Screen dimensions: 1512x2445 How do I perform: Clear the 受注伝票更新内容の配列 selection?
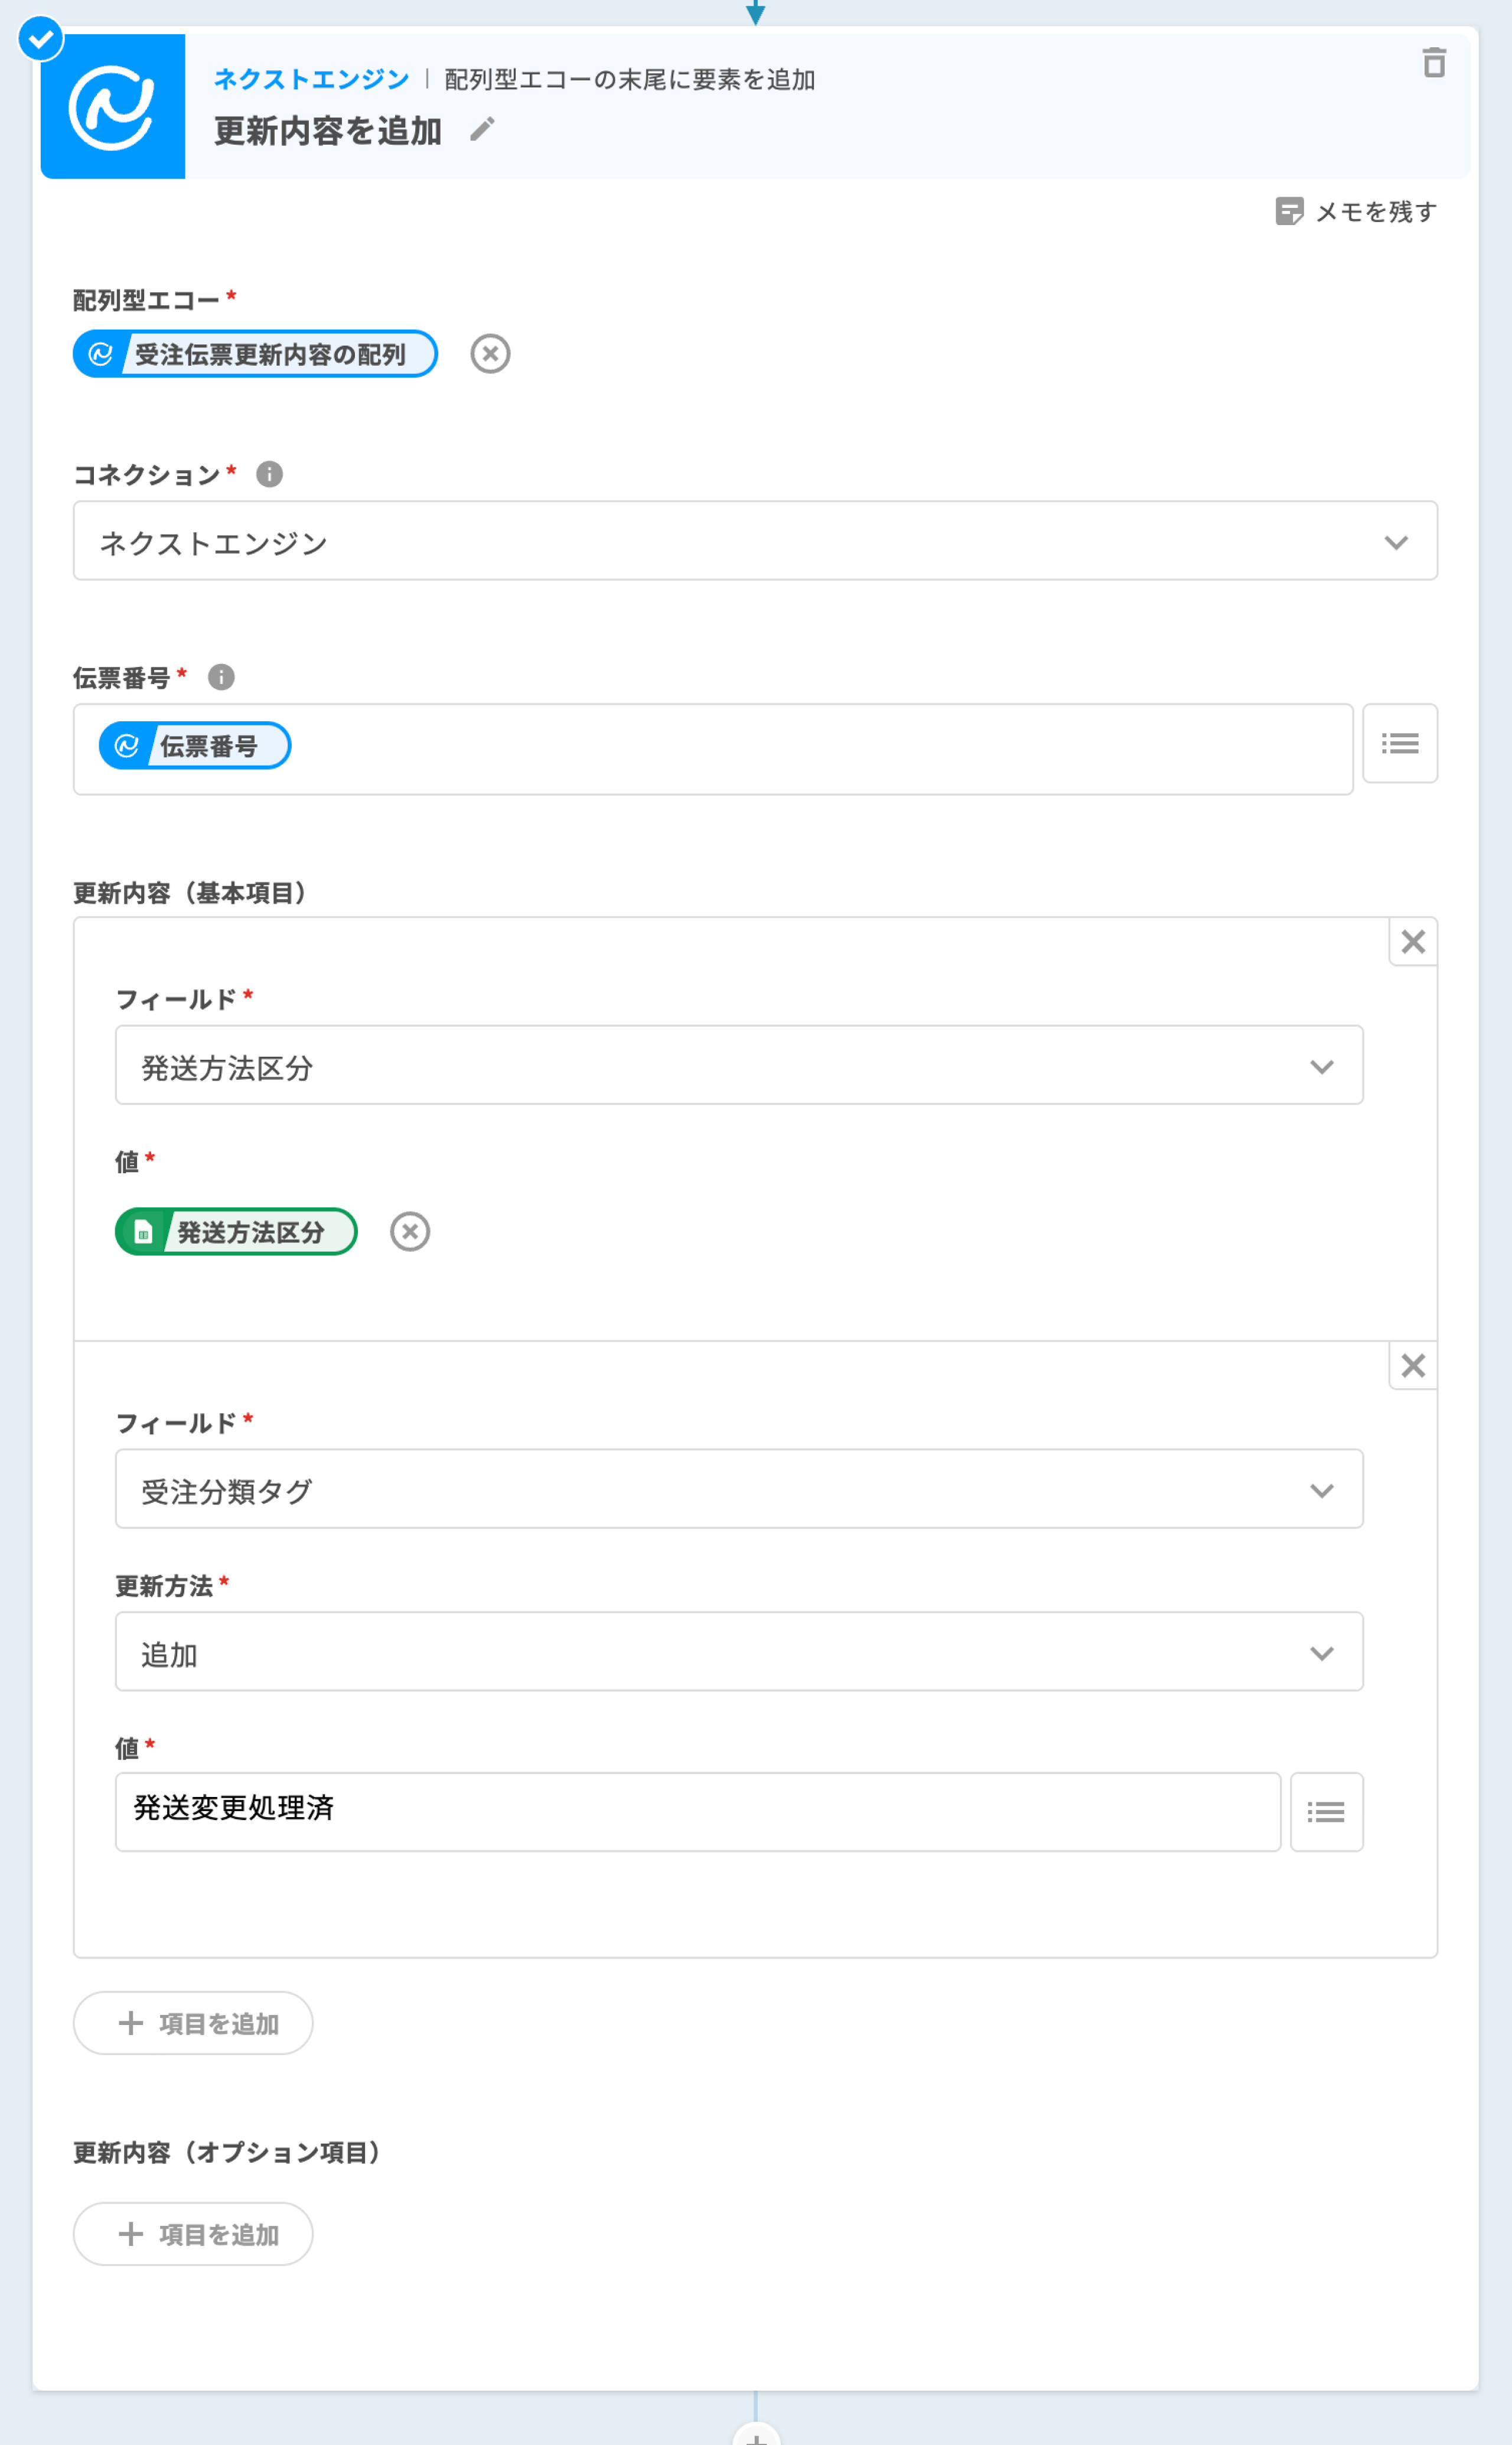tap(490, 354)
